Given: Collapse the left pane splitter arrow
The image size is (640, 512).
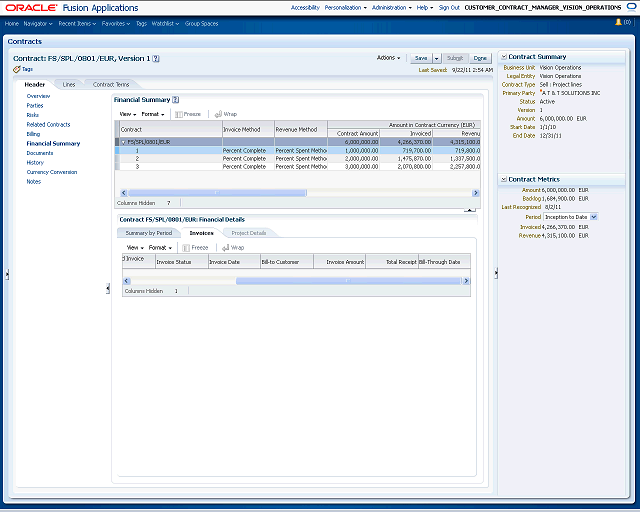Looking at the screenshot, I should tap(7, 274).
